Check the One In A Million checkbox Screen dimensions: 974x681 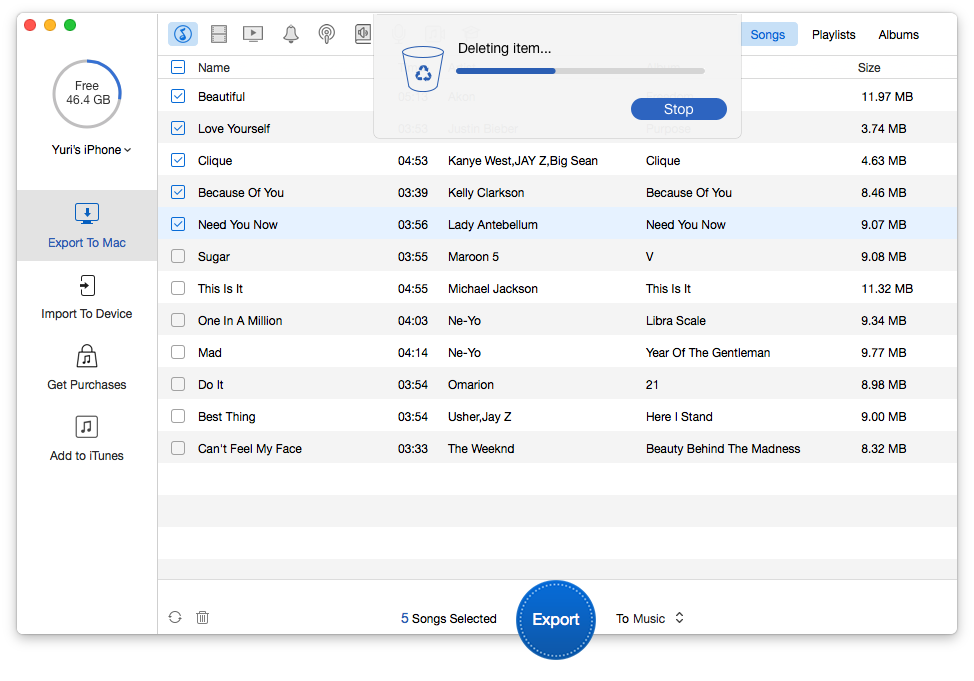pyautogui.click(x=178, y=321)
